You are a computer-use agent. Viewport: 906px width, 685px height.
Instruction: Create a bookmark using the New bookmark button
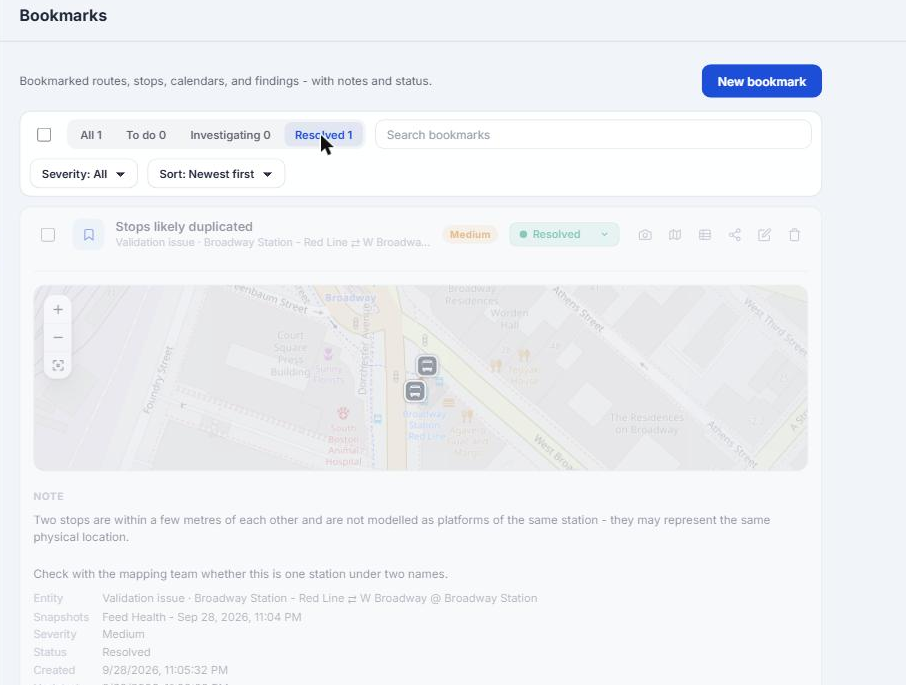[x=762, y=81]
